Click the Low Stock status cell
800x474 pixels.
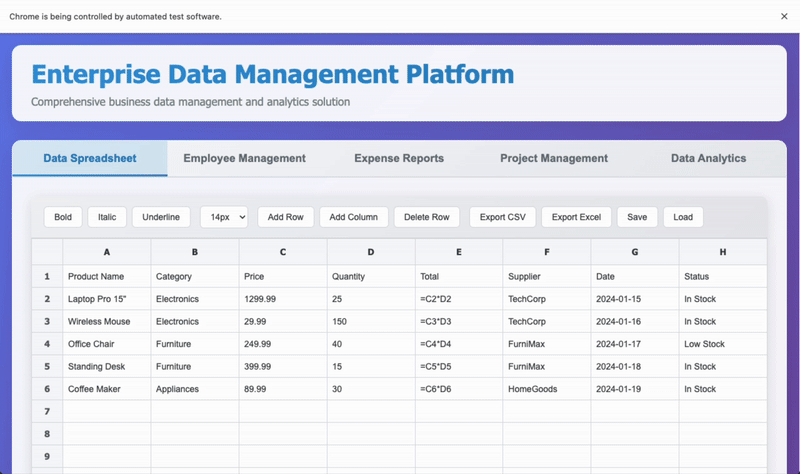722,344
